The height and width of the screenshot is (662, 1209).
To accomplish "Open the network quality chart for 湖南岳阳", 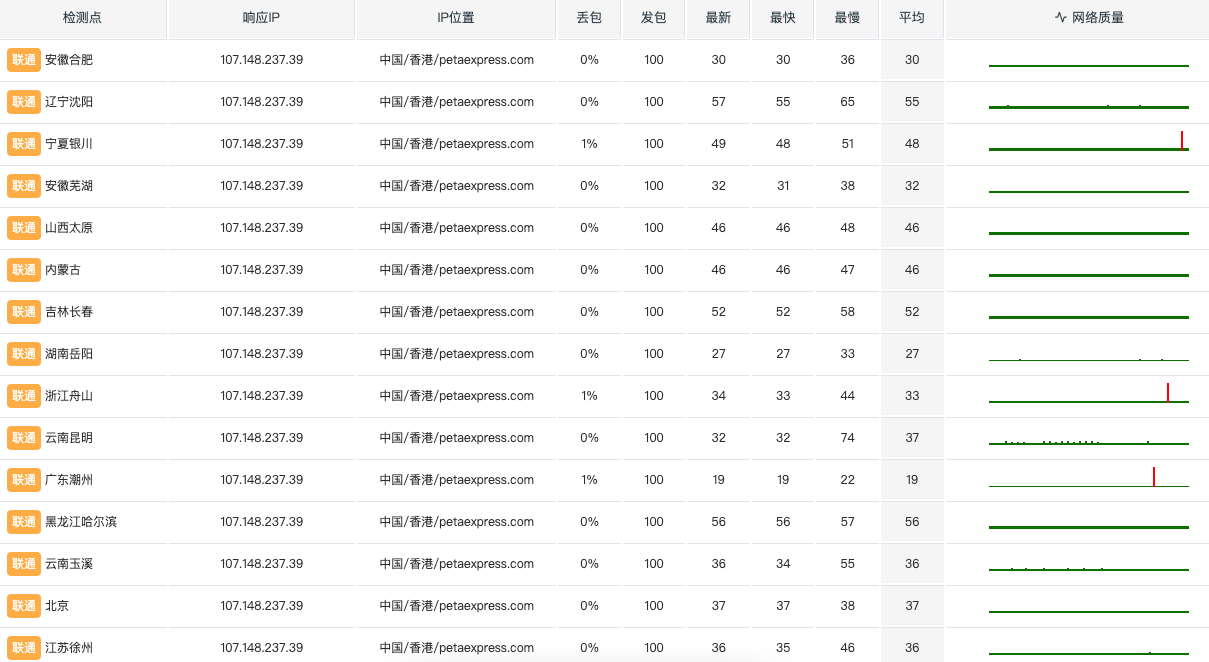I will [1089, 354].
